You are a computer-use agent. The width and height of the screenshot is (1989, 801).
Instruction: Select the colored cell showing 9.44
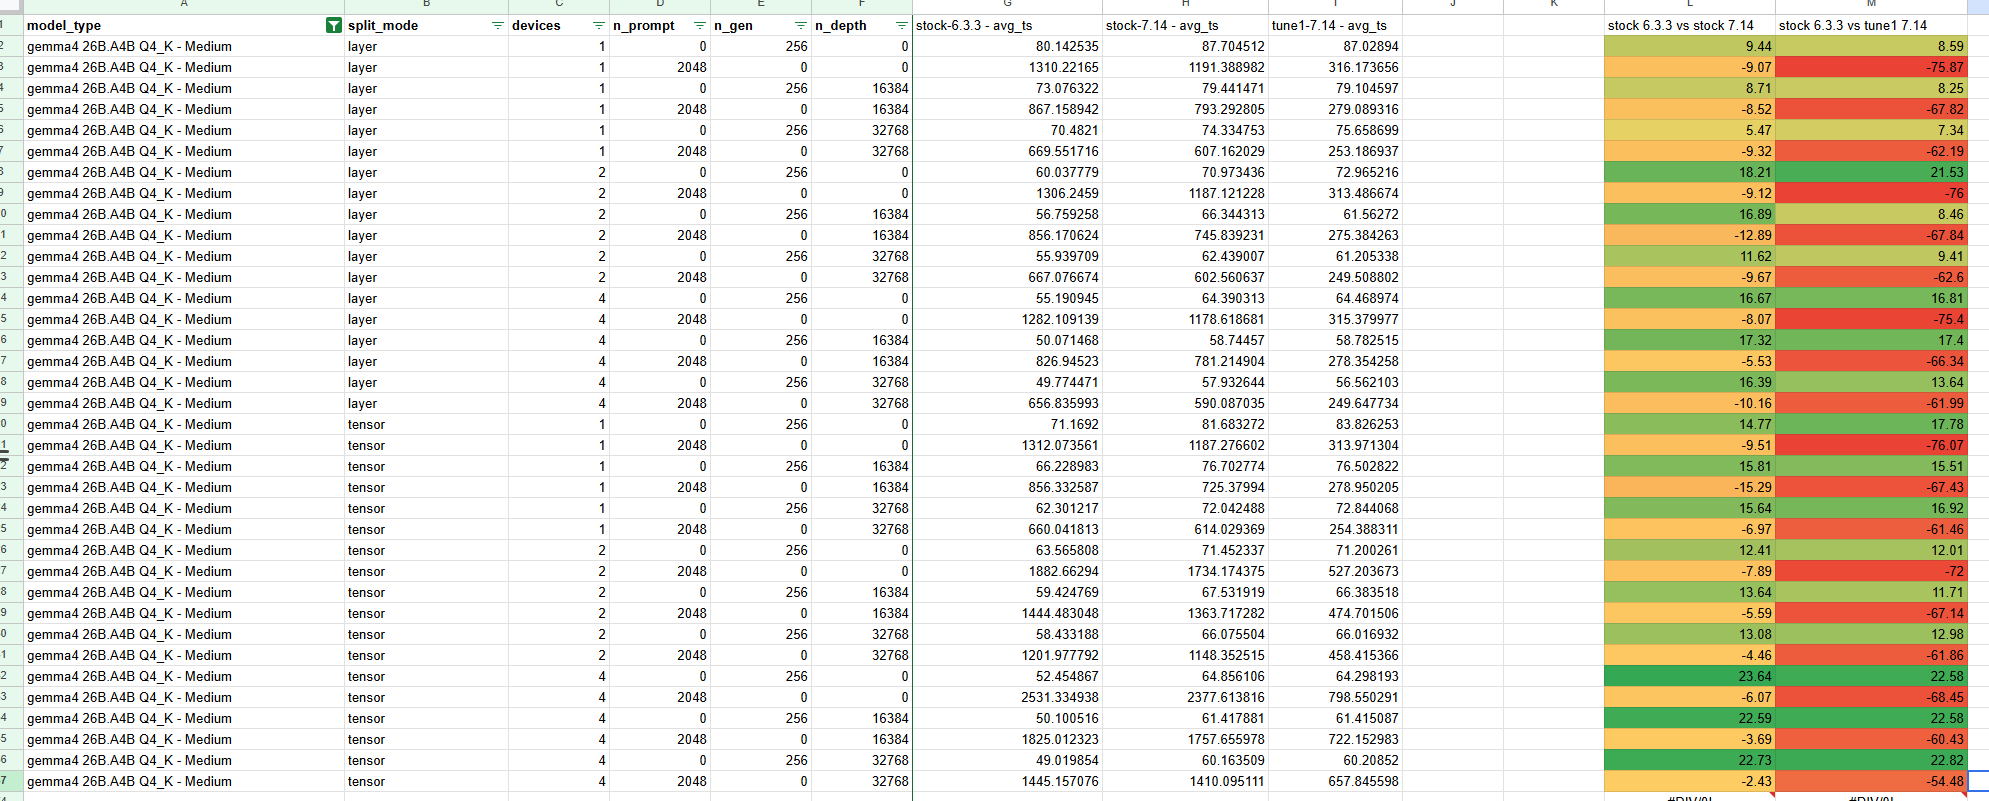[1690, 46]
